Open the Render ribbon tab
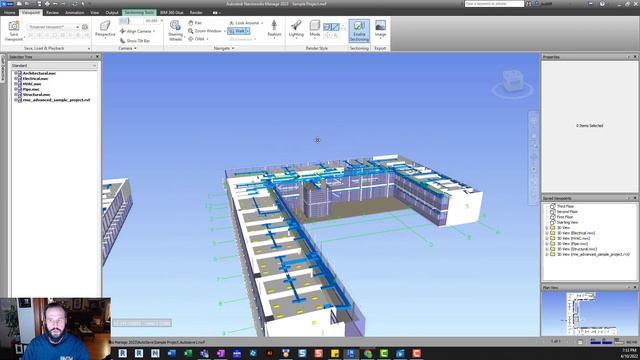Viewport: 640px width, 360px height. pos(196,13)
